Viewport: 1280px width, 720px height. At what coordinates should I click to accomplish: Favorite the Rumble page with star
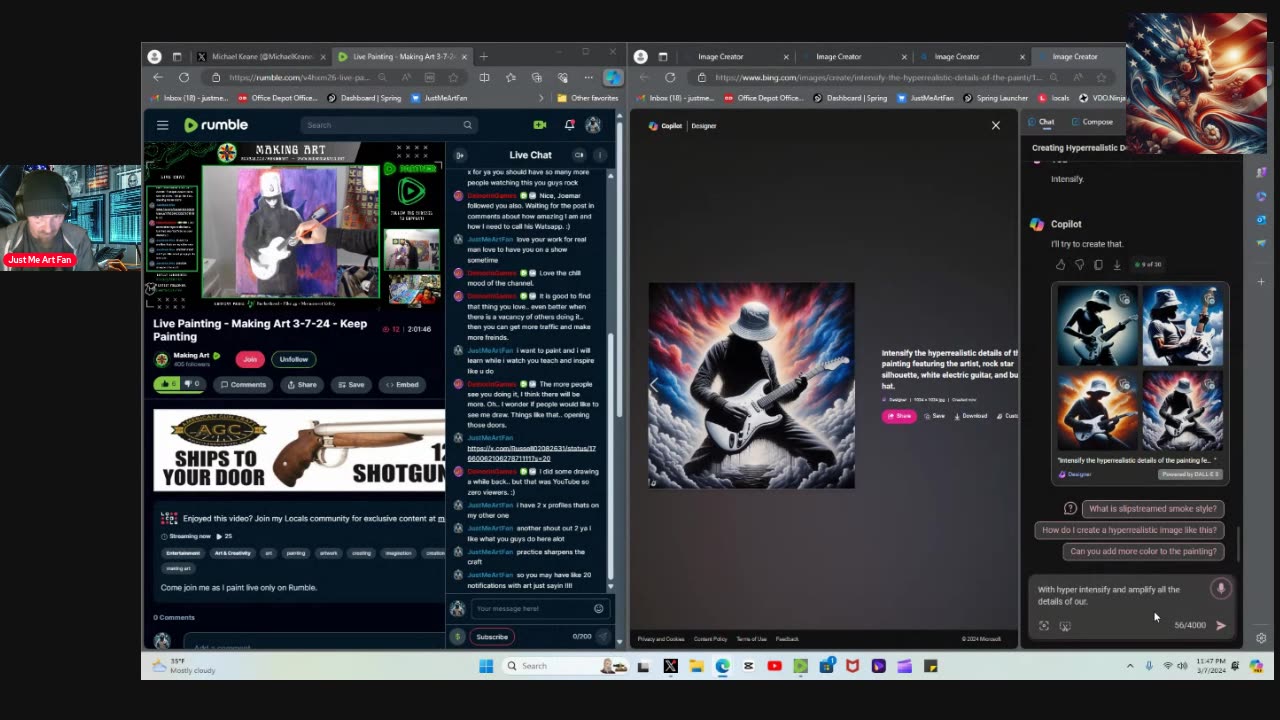click(x=453, y=77)
